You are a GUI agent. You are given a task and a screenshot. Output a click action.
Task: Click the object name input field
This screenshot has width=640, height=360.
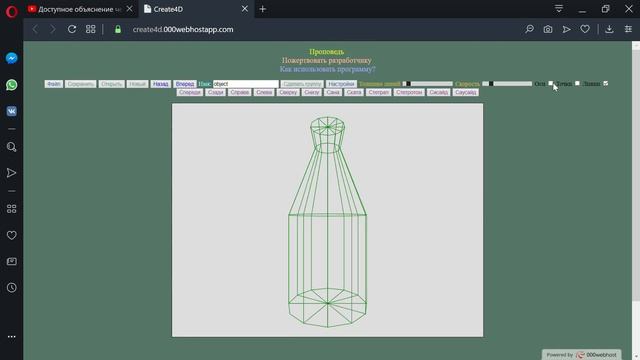(246, 84)
